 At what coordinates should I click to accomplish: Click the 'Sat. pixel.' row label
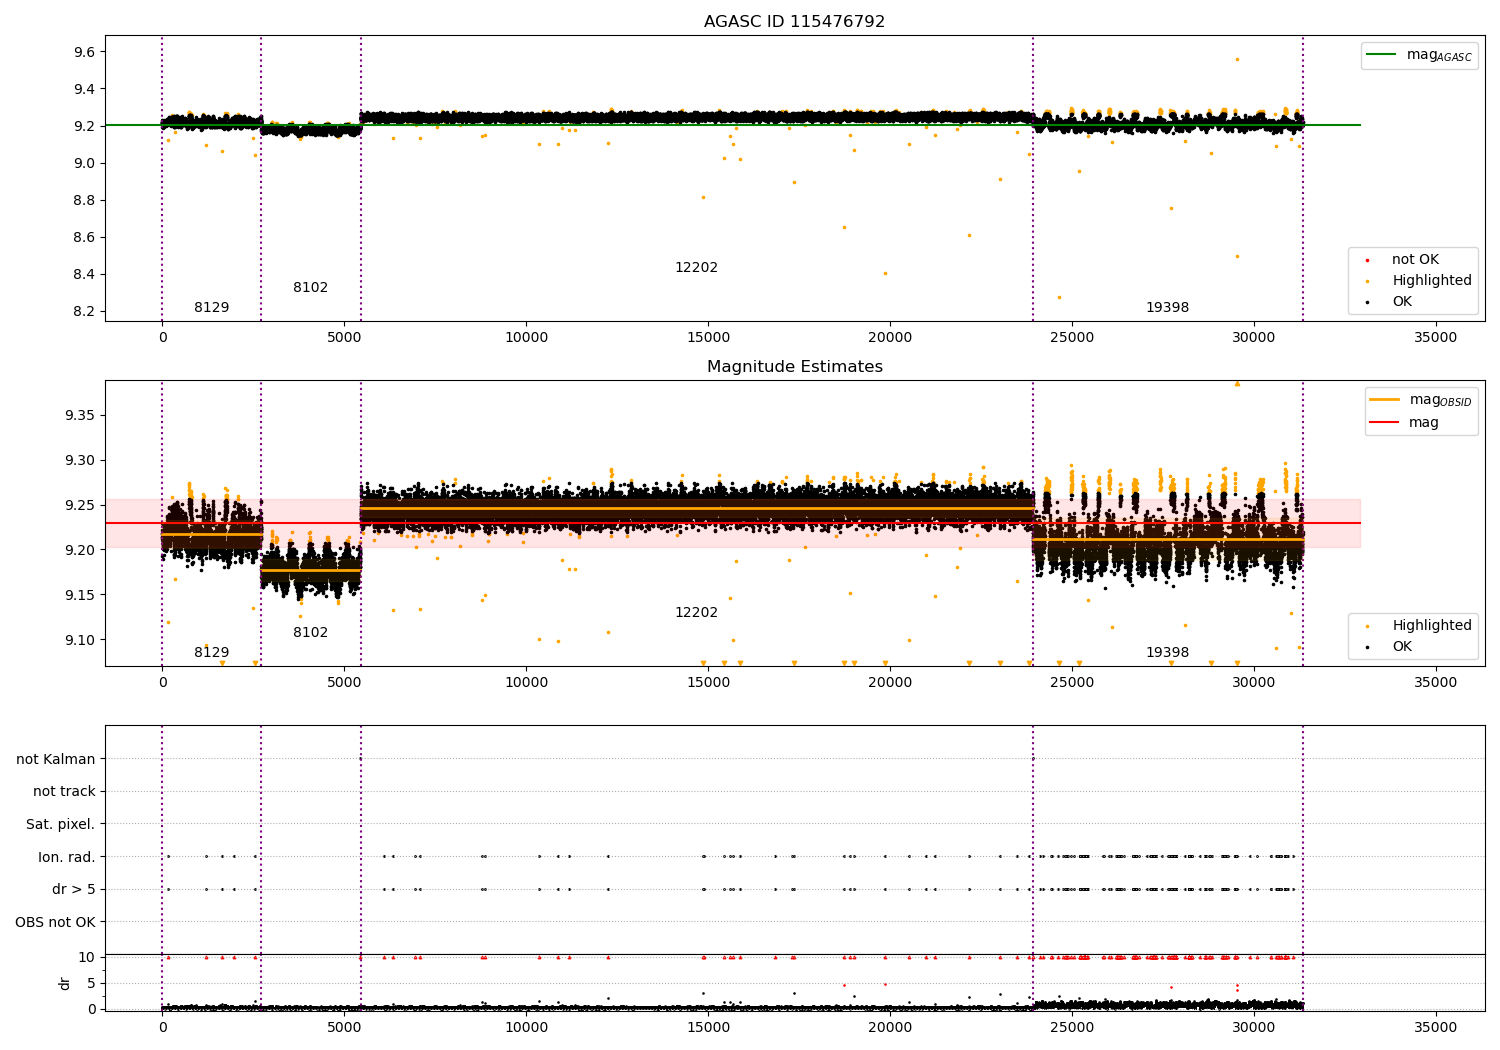click(x=61, y=825)
